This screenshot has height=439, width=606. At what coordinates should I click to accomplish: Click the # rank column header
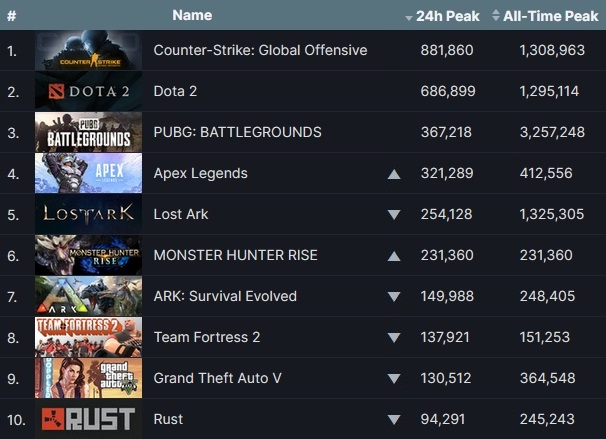pyautogui.click(x=11, y=15)
